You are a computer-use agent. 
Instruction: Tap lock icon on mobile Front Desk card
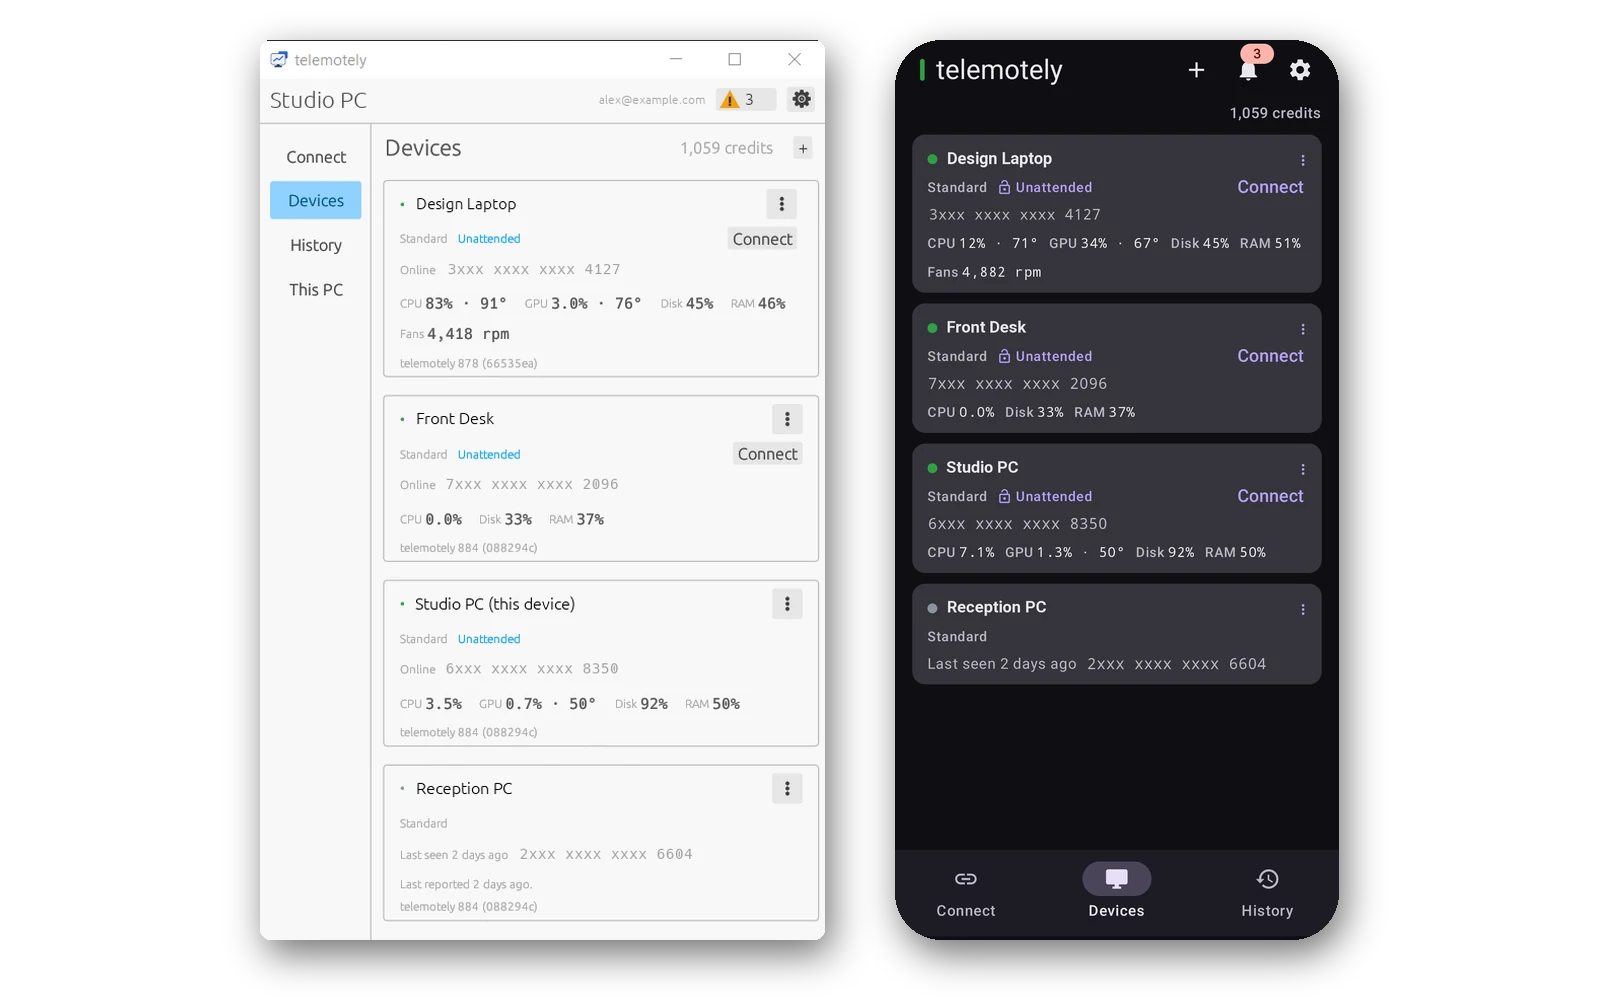pos(1004,356)
